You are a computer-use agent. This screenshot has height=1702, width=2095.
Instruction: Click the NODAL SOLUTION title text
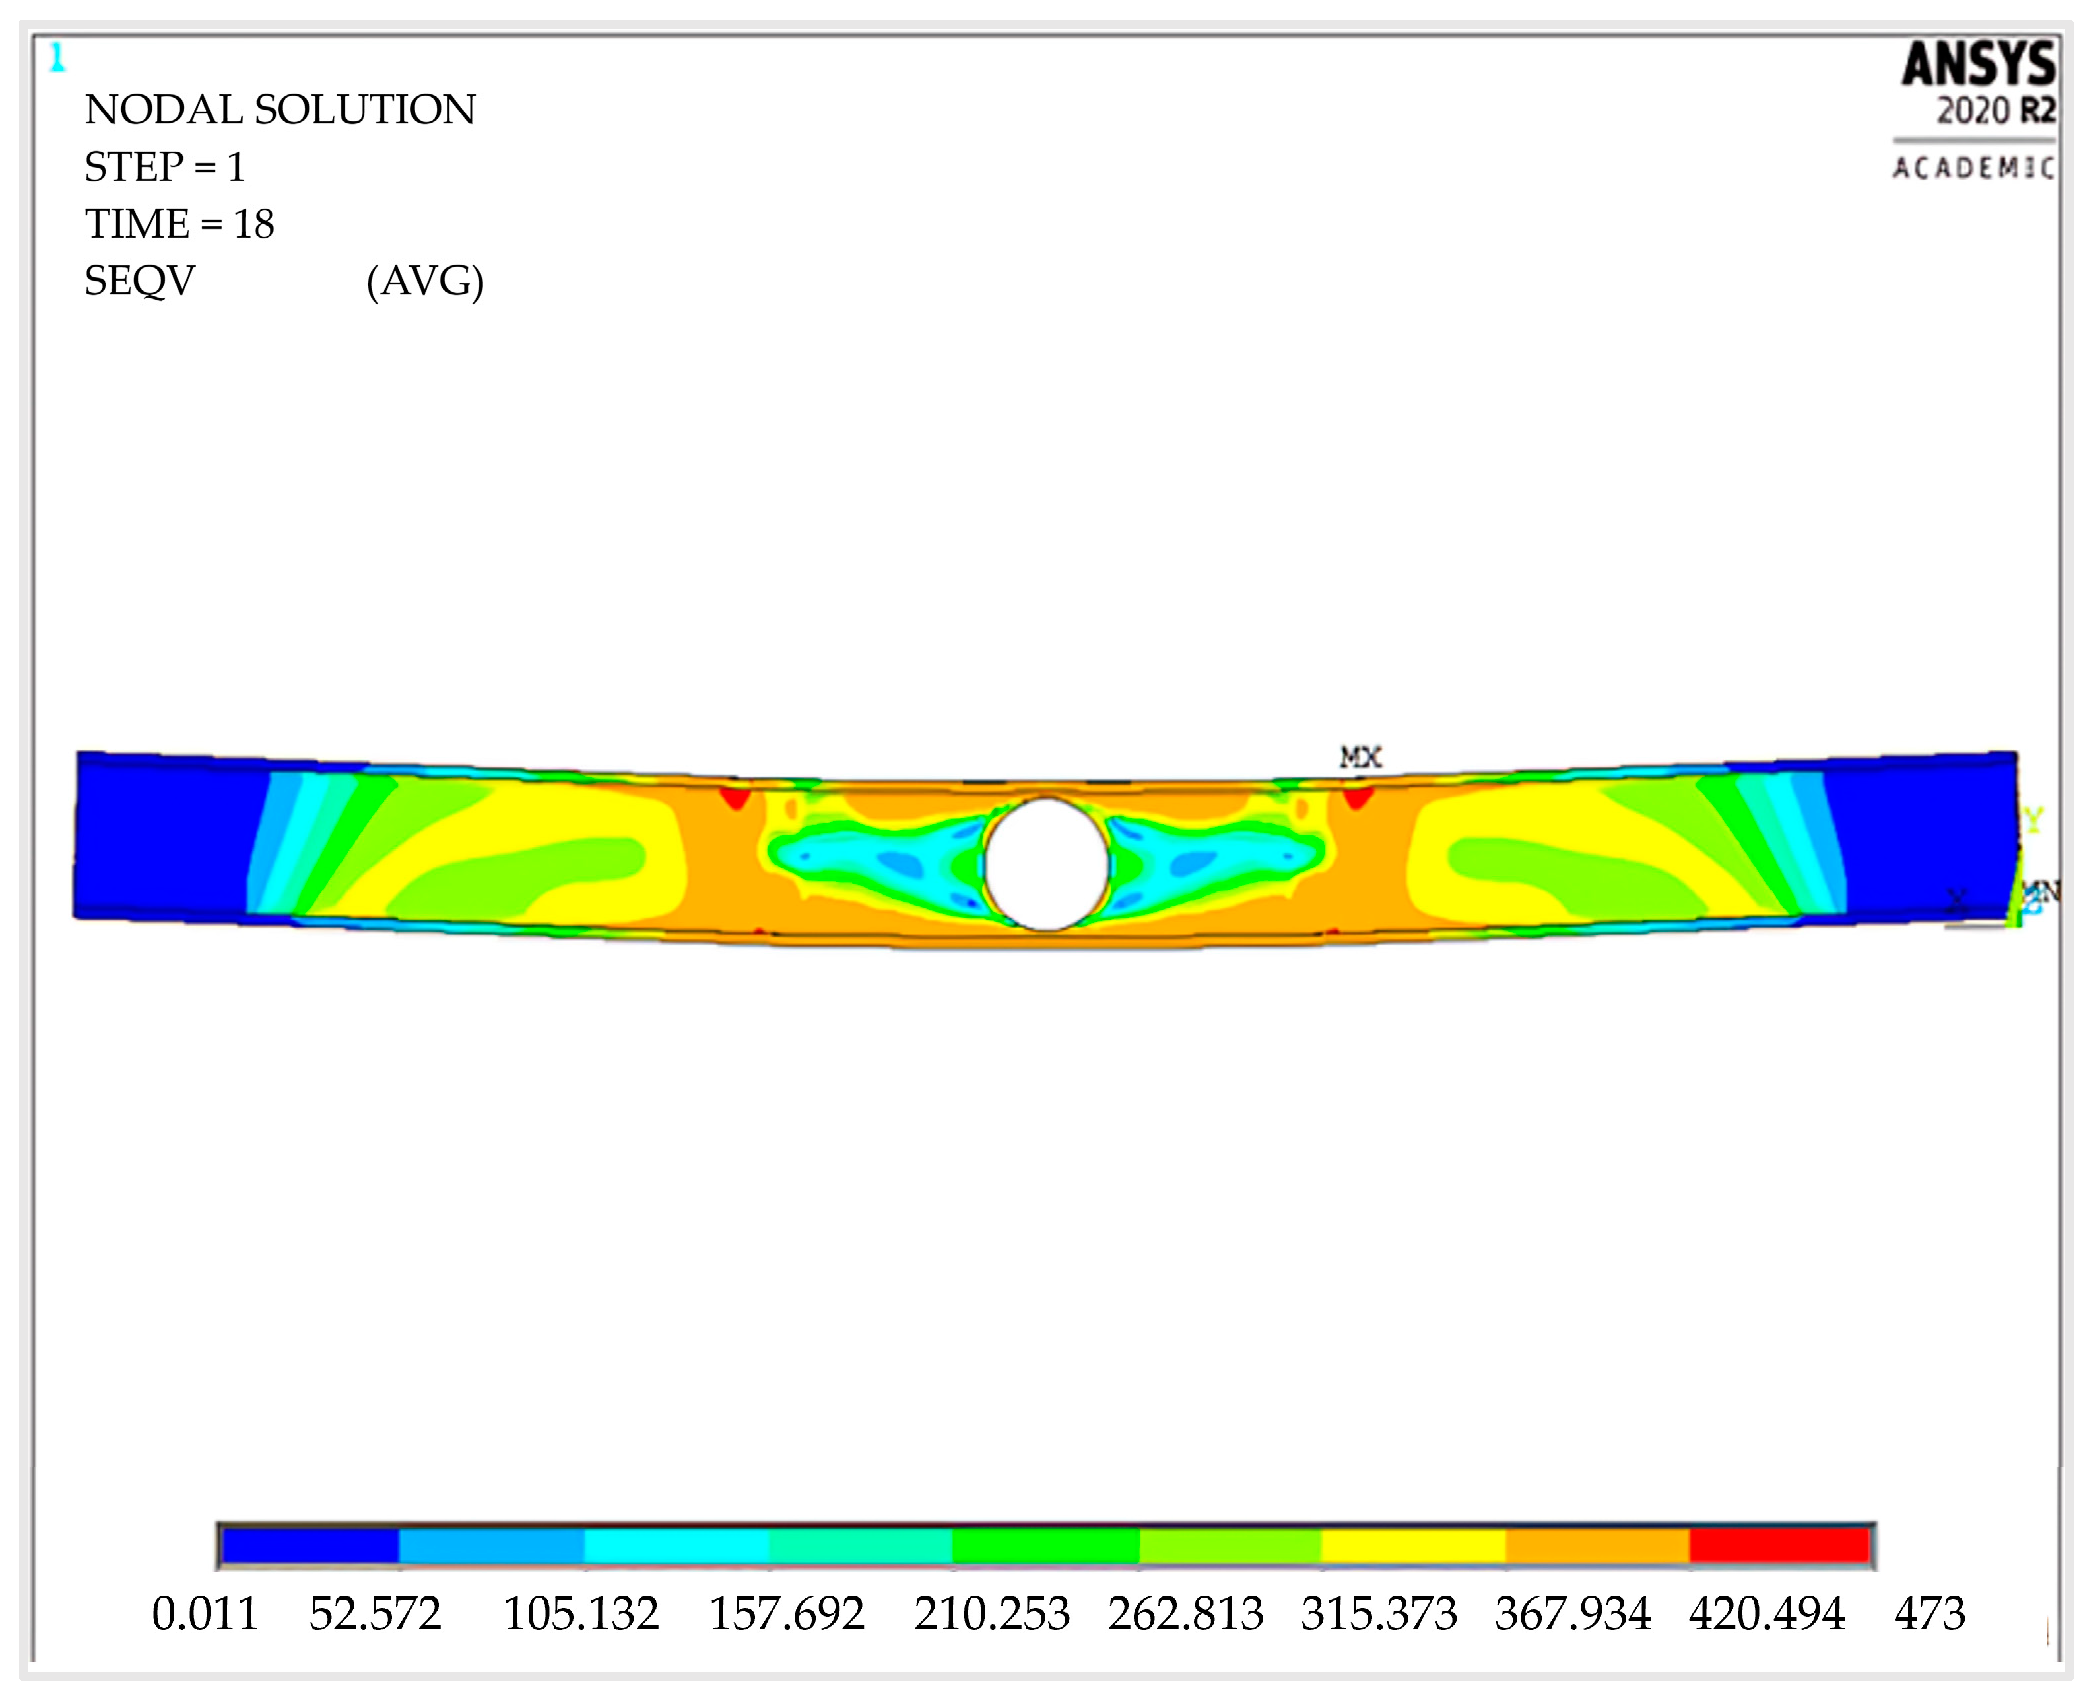(x=280, y=110)
